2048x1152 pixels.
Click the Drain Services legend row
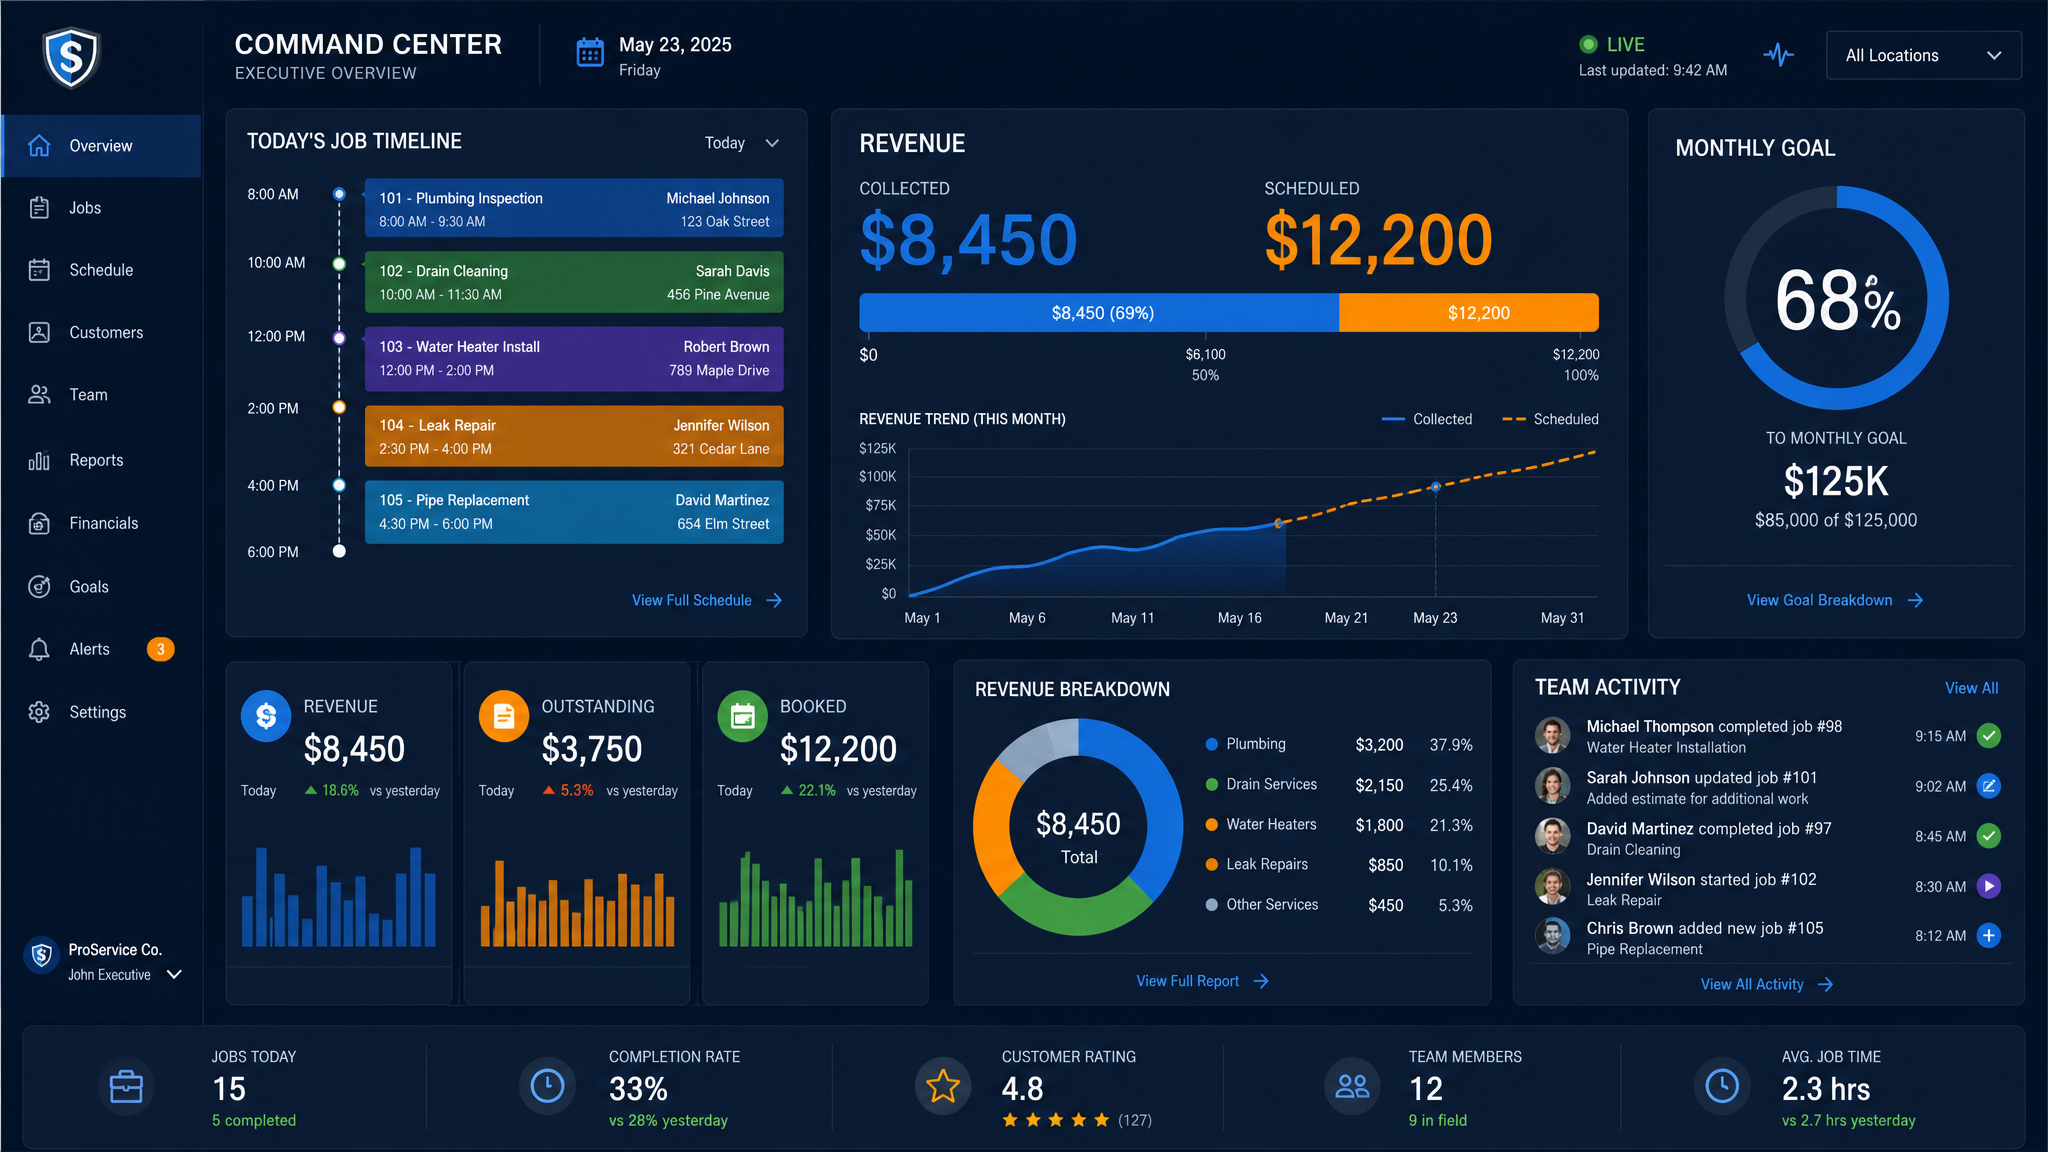1339,784
